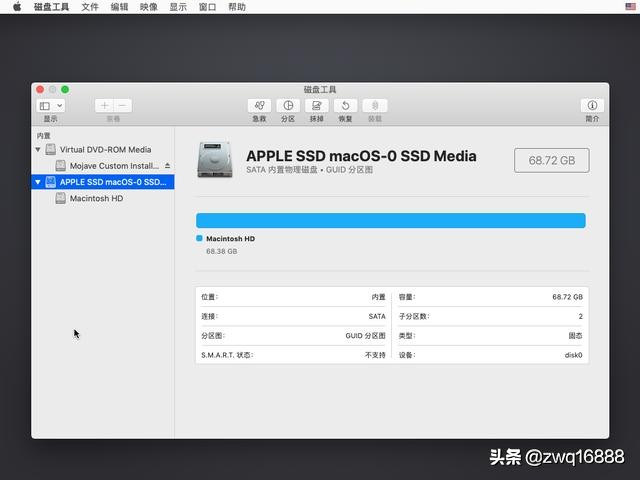Collapse the Virtual DVD-ROM Media tree
This screenshot has width=640, height=480.
pyautogui.click(x=38, y=150)
